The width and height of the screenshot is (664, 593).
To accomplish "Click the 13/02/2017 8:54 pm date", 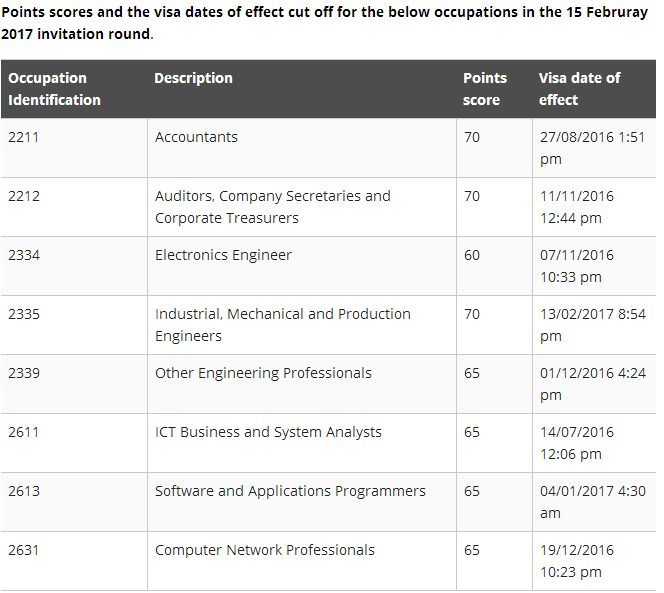I will click(592, 325).
